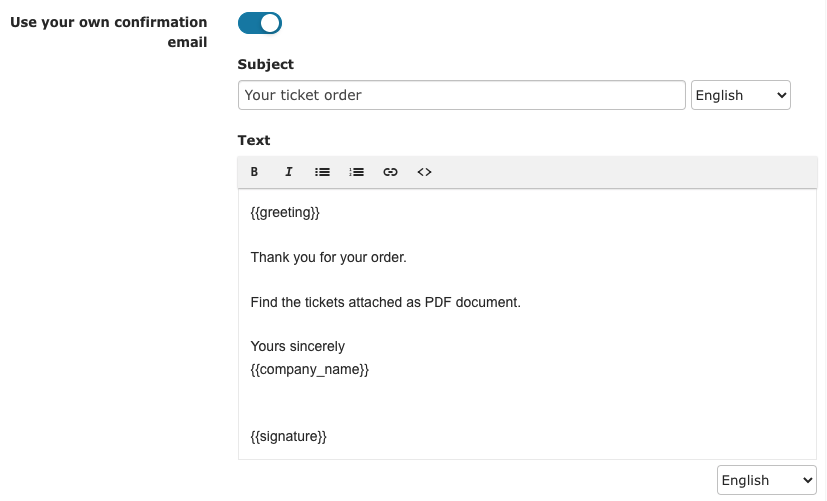827x501 pixels.
Task: Click the 'Thank you for your order.' line
Action: (x=329, y=257)
